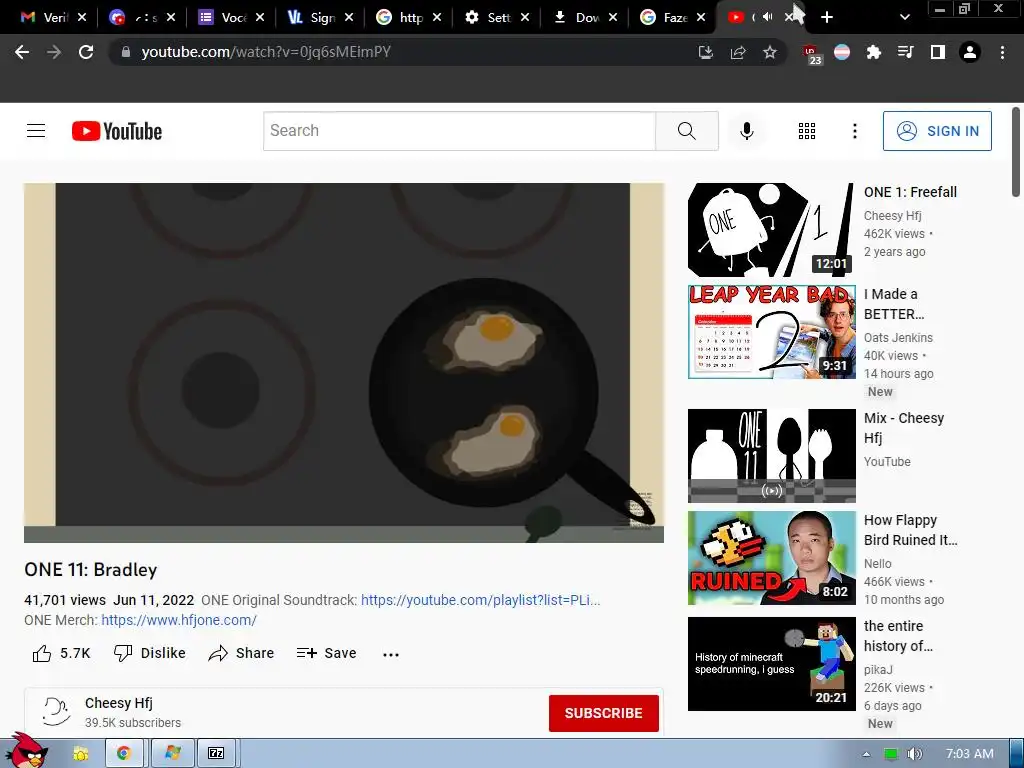Open Cheesy Hfj channel name
This screenshot has height=768, width=1024.
point(119,703)
